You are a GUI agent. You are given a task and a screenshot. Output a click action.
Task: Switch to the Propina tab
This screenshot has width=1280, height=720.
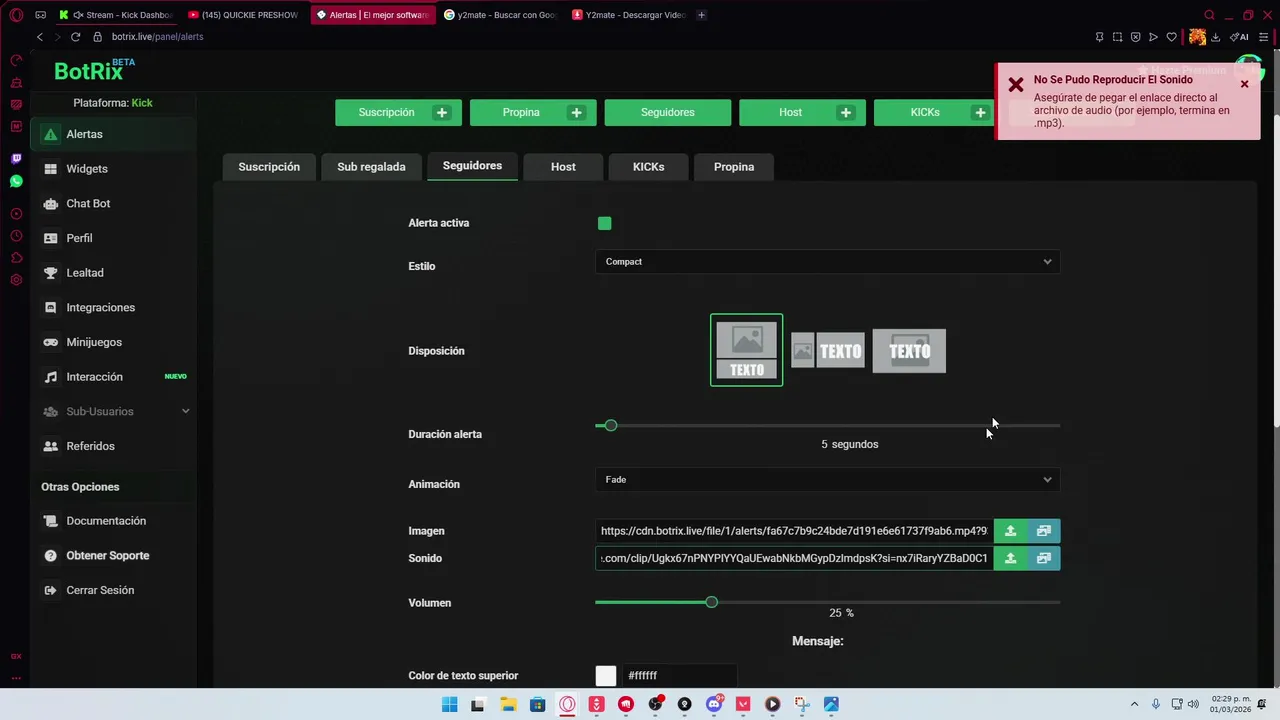(734, 167)
